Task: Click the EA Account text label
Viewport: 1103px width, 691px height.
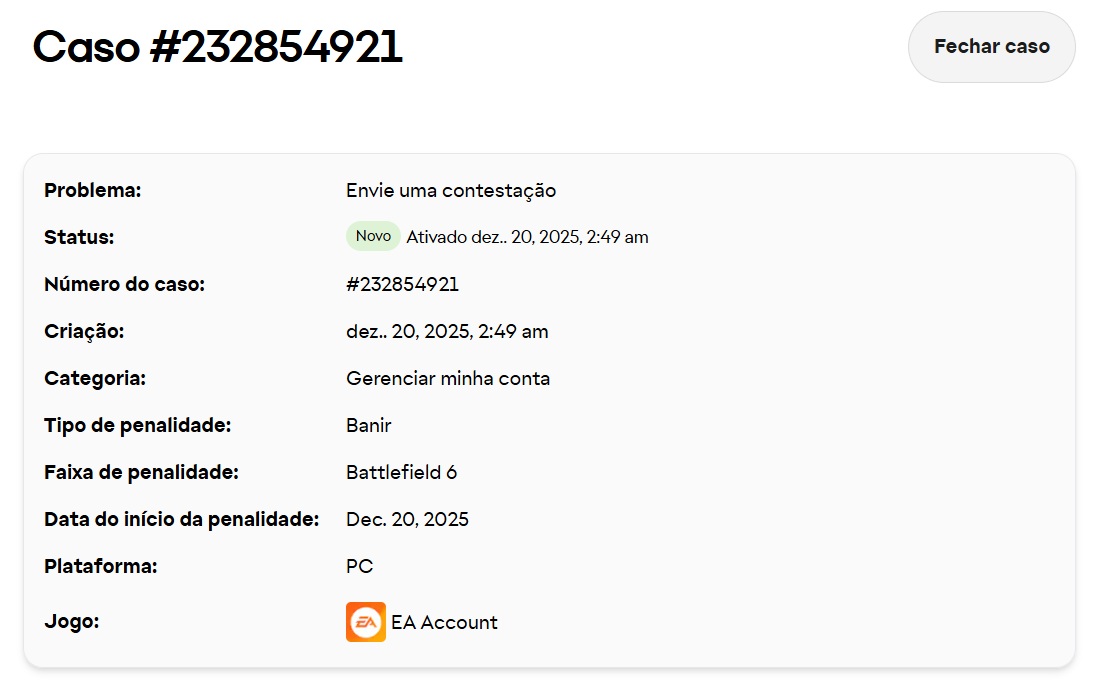Action: [444, 622]
